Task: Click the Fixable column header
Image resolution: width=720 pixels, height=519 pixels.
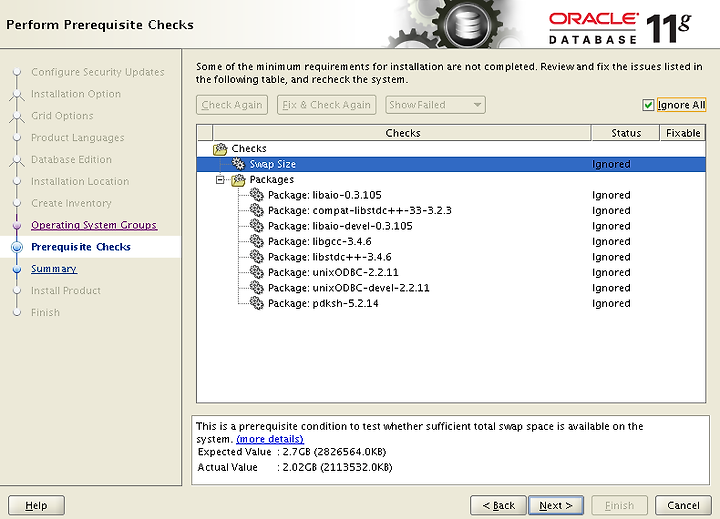Action: 683,133
